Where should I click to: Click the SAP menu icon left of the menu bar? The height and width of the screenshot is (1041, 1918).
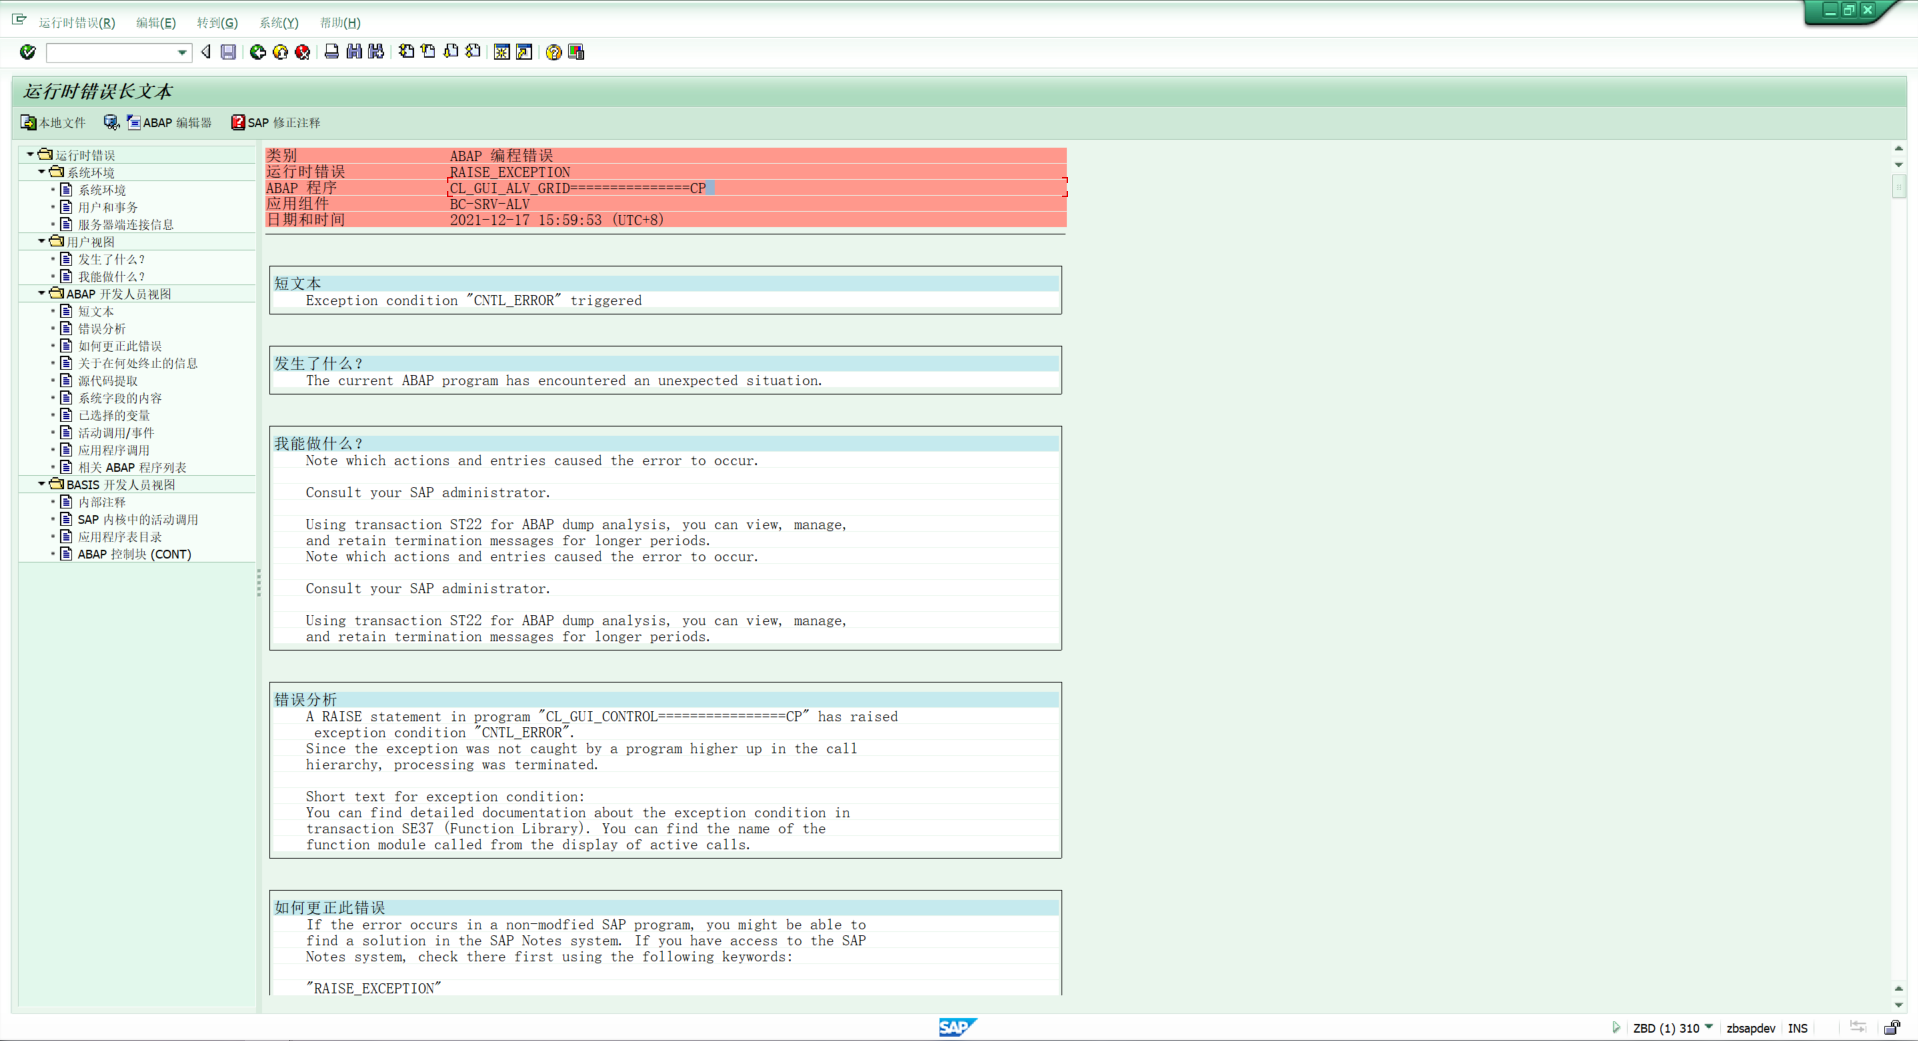pyautogui.click(x=19, y=20)
